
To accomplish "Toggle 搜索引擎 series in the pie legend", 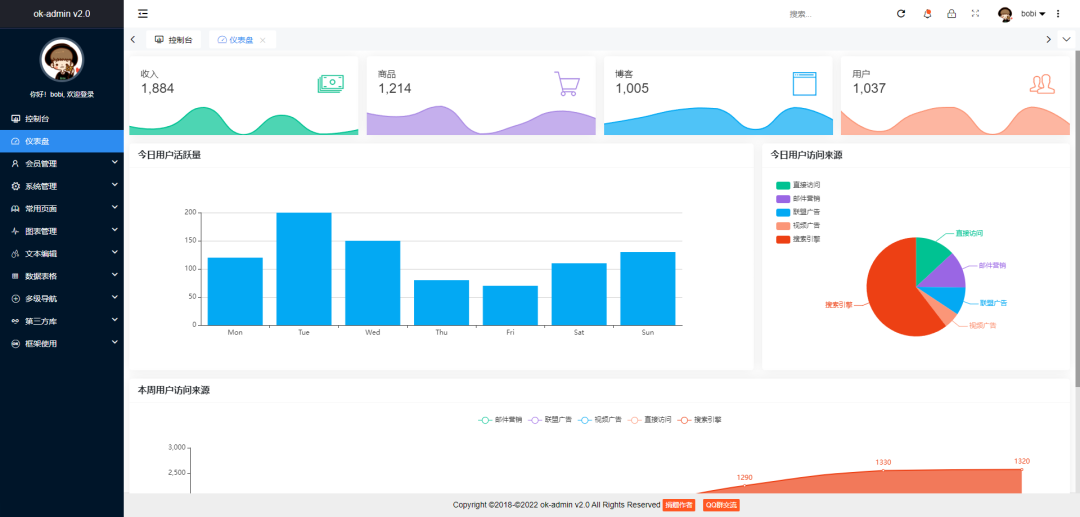I will pos(798,239).
